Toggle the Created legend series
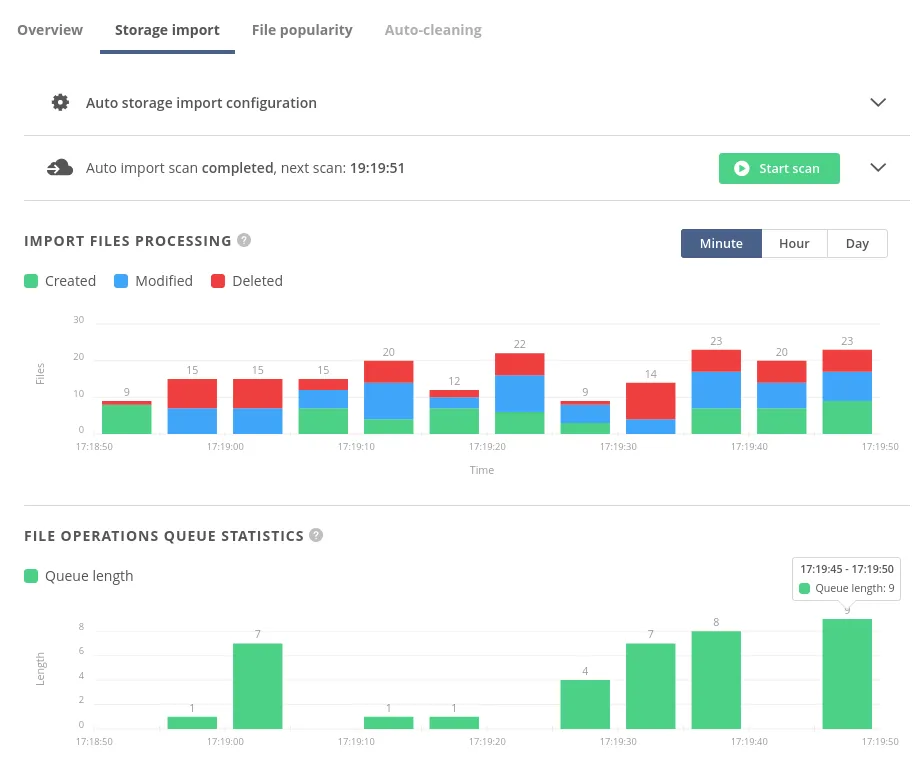The height and width of the screenshot is (758, 923). 60,281
